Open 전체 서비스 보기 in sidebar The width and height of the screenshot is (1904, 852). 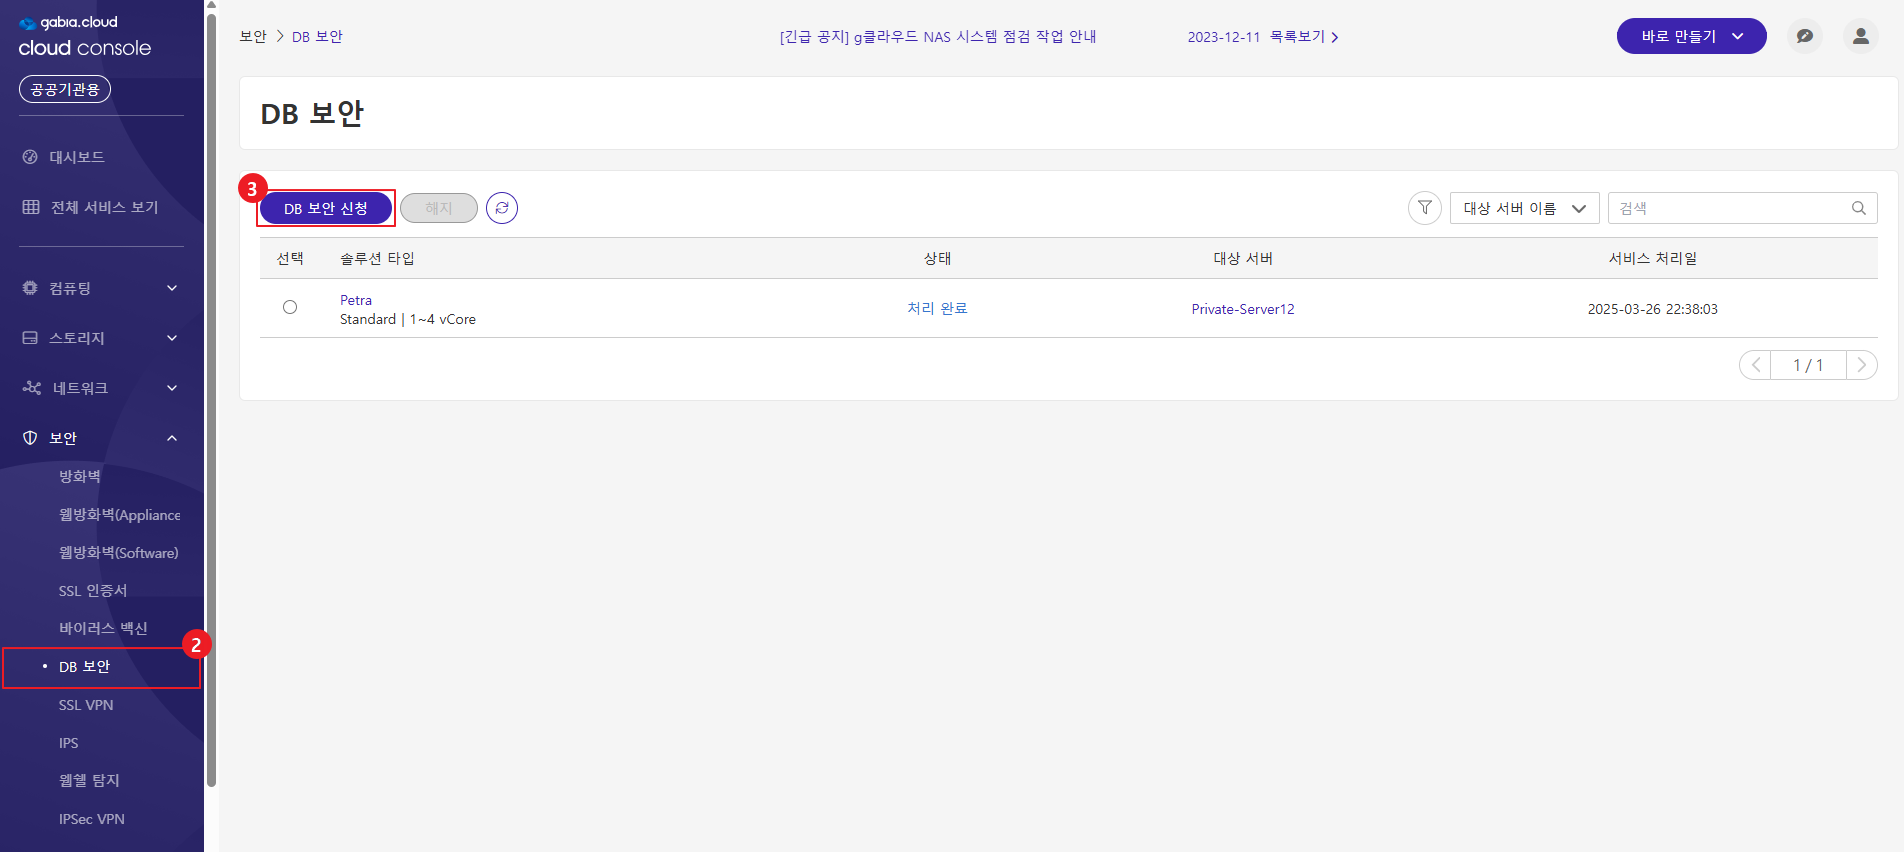(104, 207)
